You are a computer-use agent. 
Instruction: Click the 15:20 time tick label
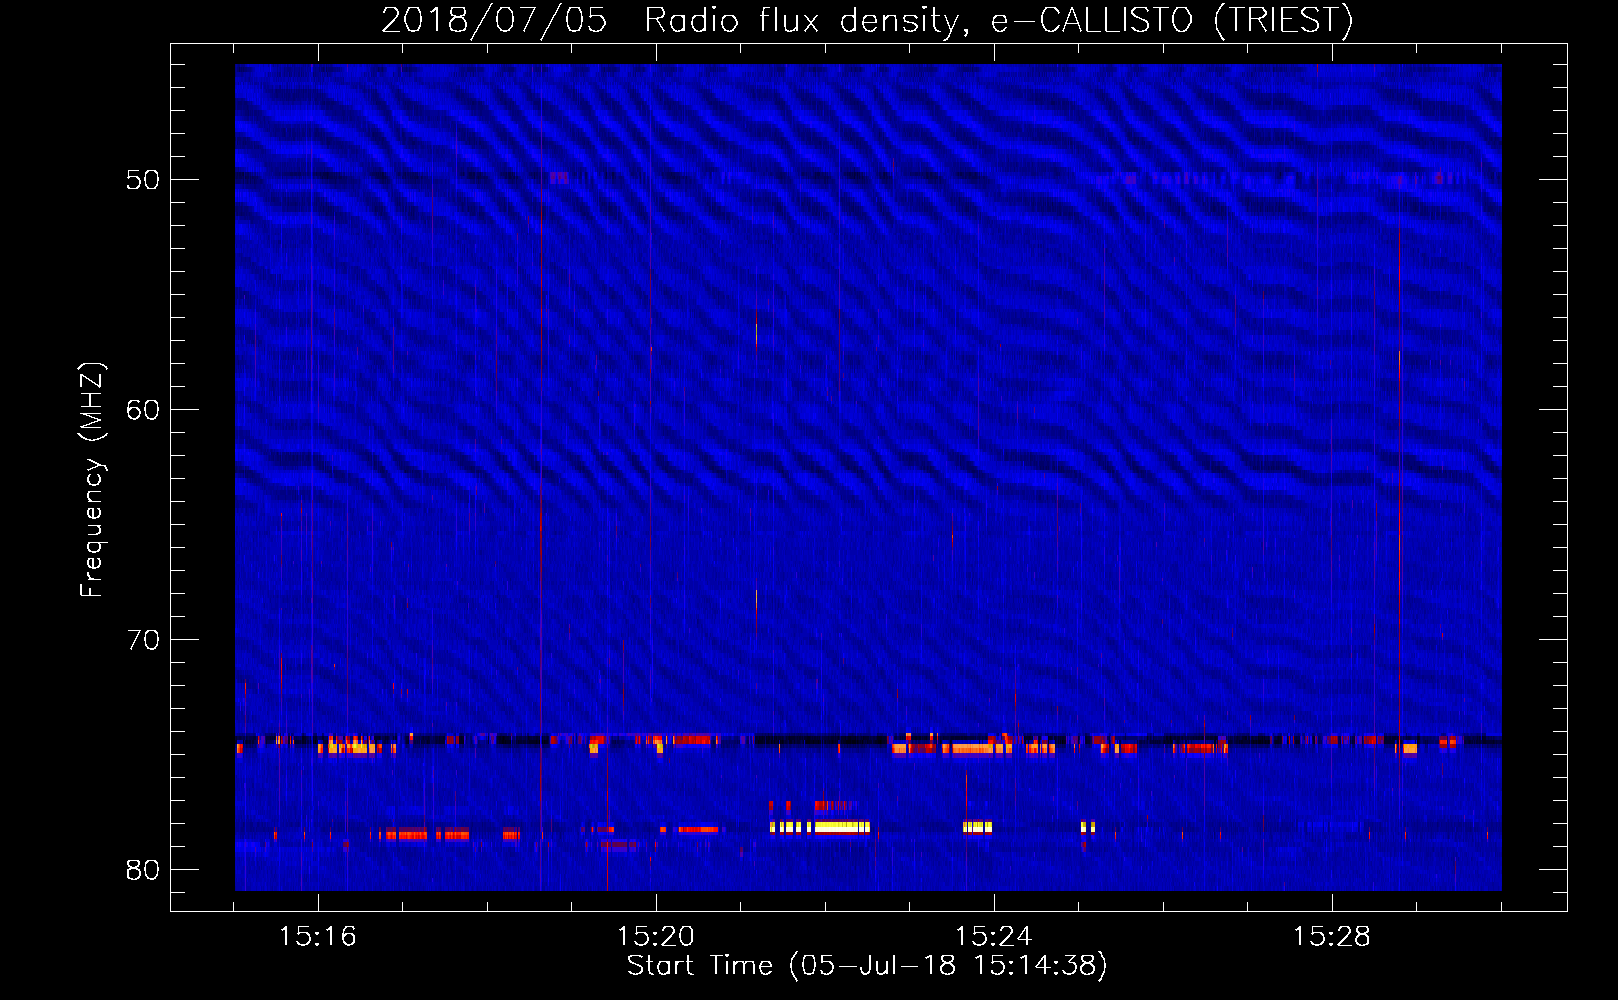(x=655, y=936)
